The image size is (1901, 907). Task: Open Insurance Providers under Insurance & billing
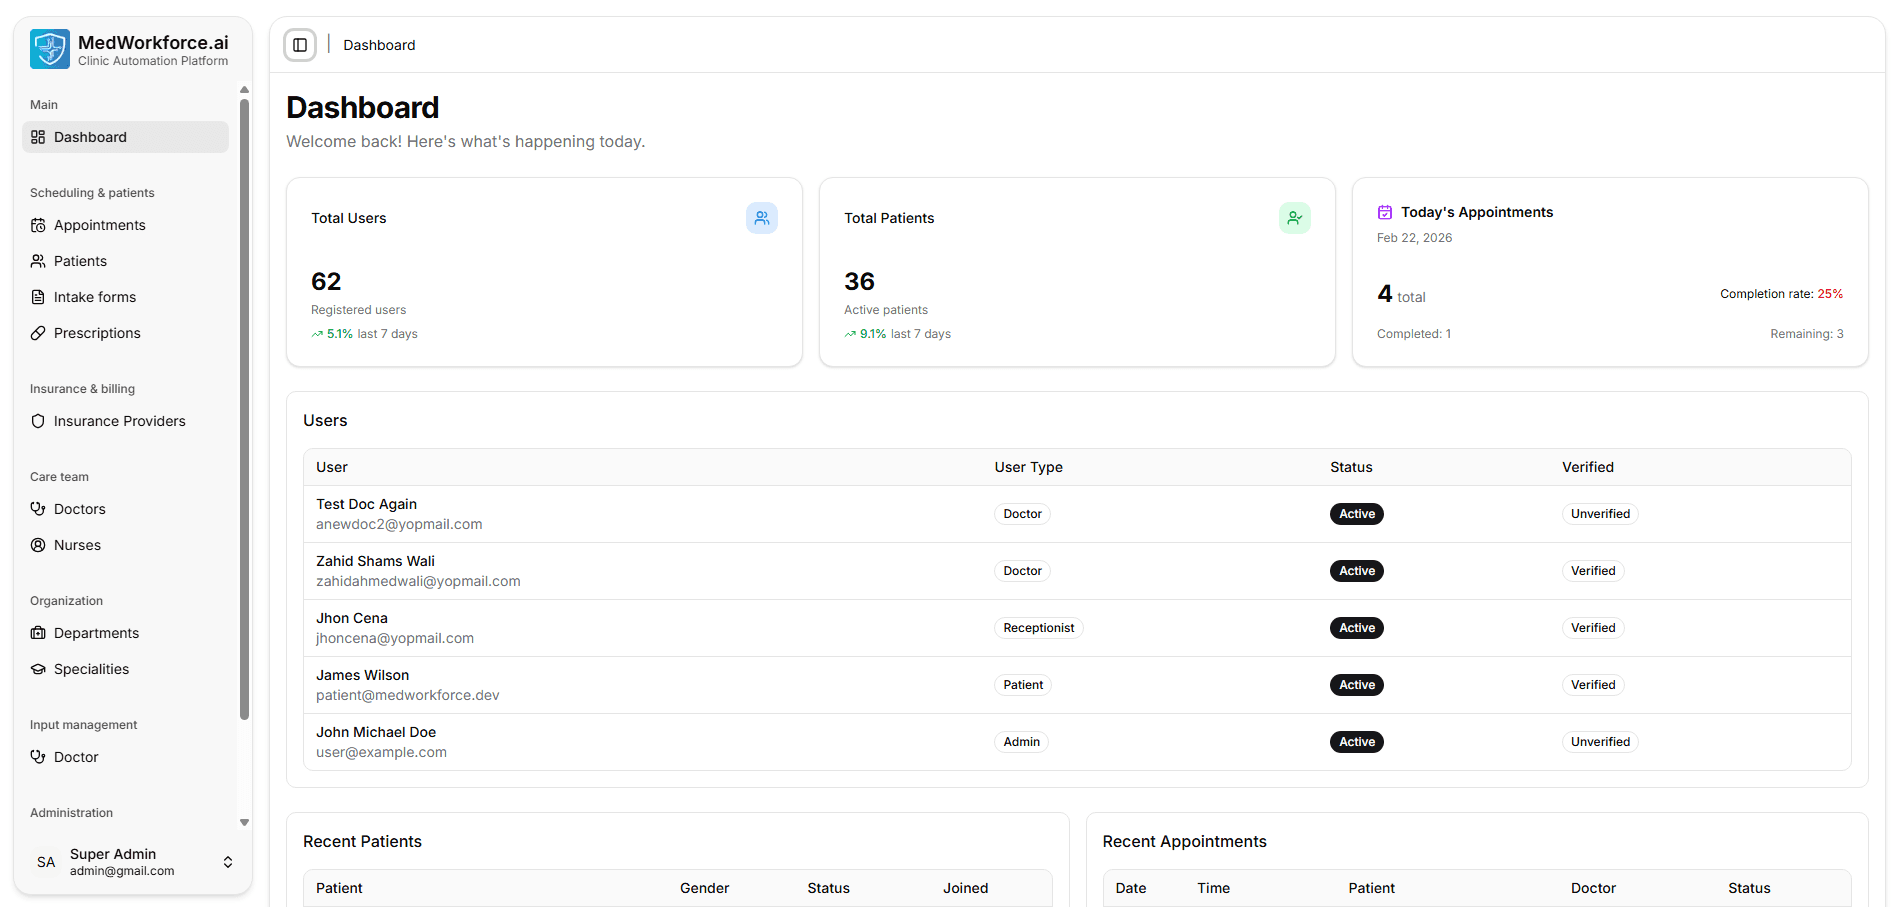[119, 420]
